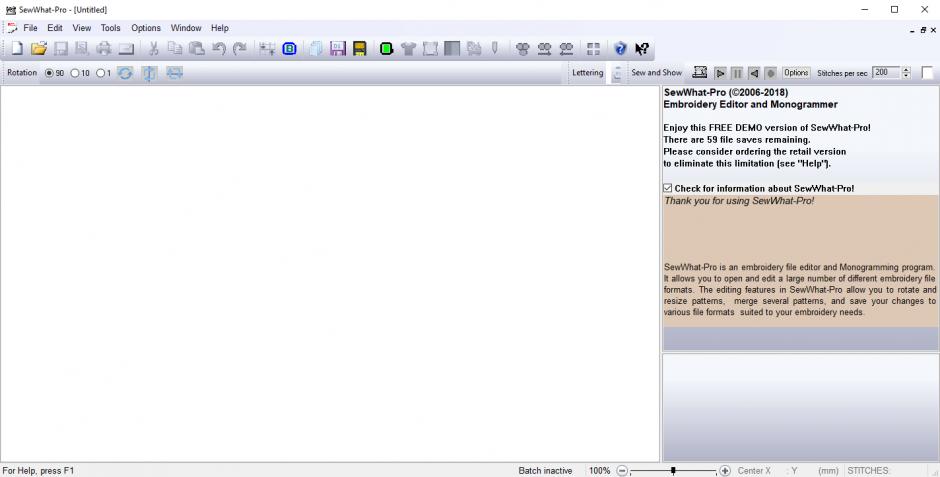The image size is (940, 477).
Task: Click the fabric background icon
Action: click(430, 49)
